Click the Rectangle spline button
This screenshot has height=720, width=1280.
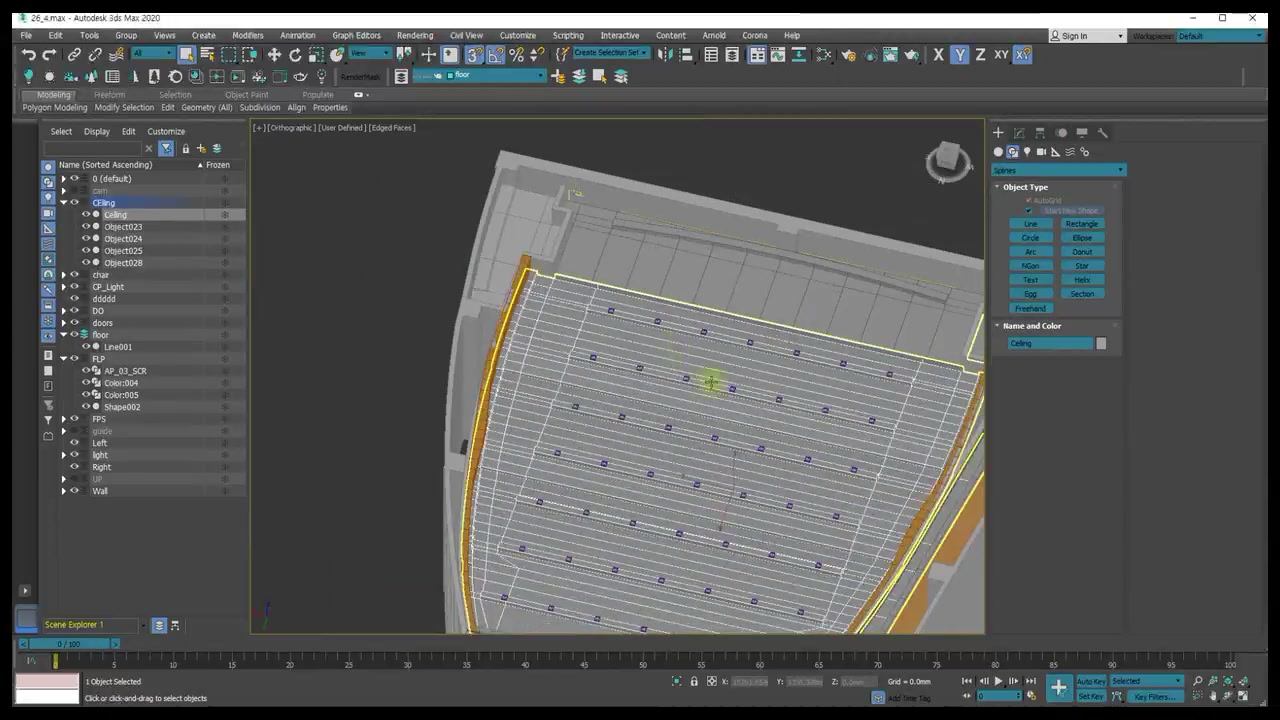point(1081,224)
